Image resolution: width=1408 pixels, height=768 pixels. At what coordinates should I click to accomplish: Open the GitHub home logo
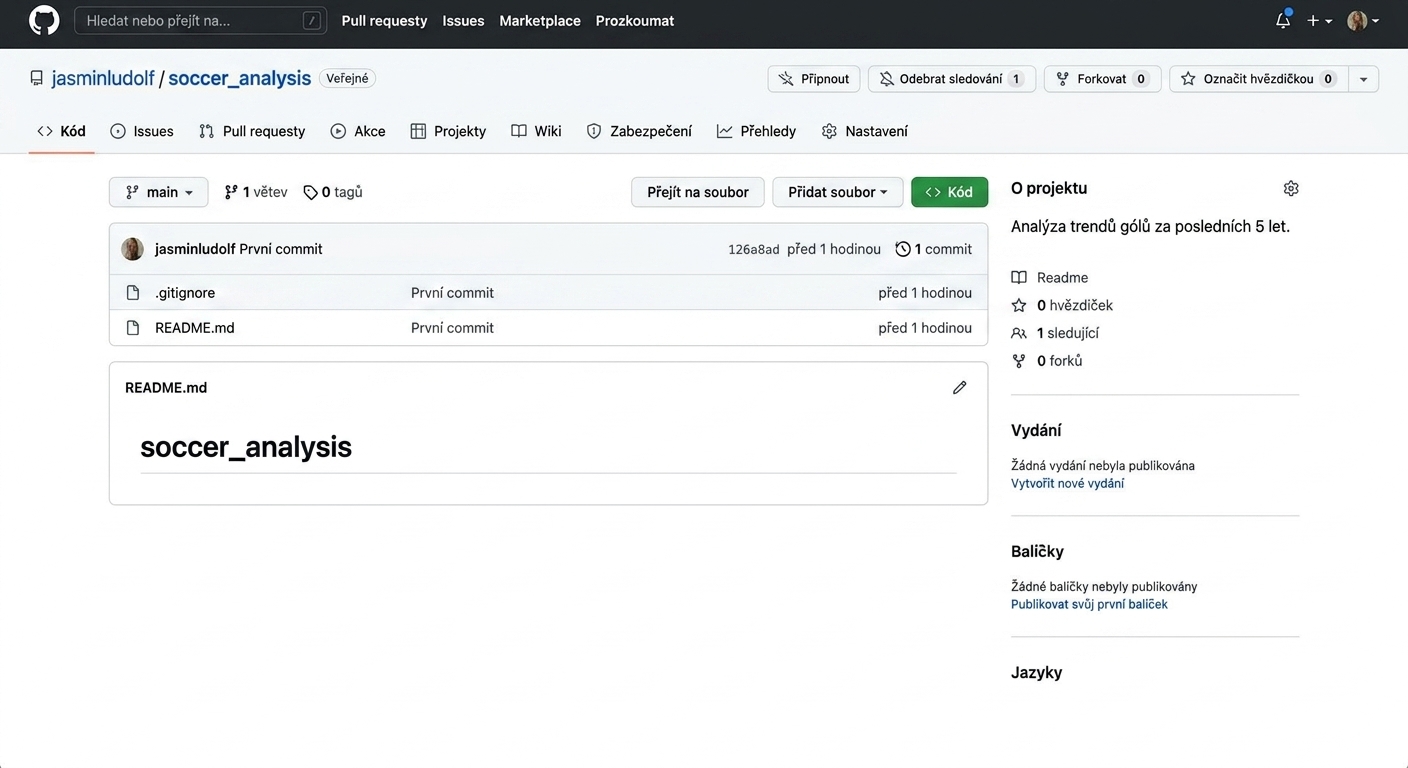click(x=44, y=20)
